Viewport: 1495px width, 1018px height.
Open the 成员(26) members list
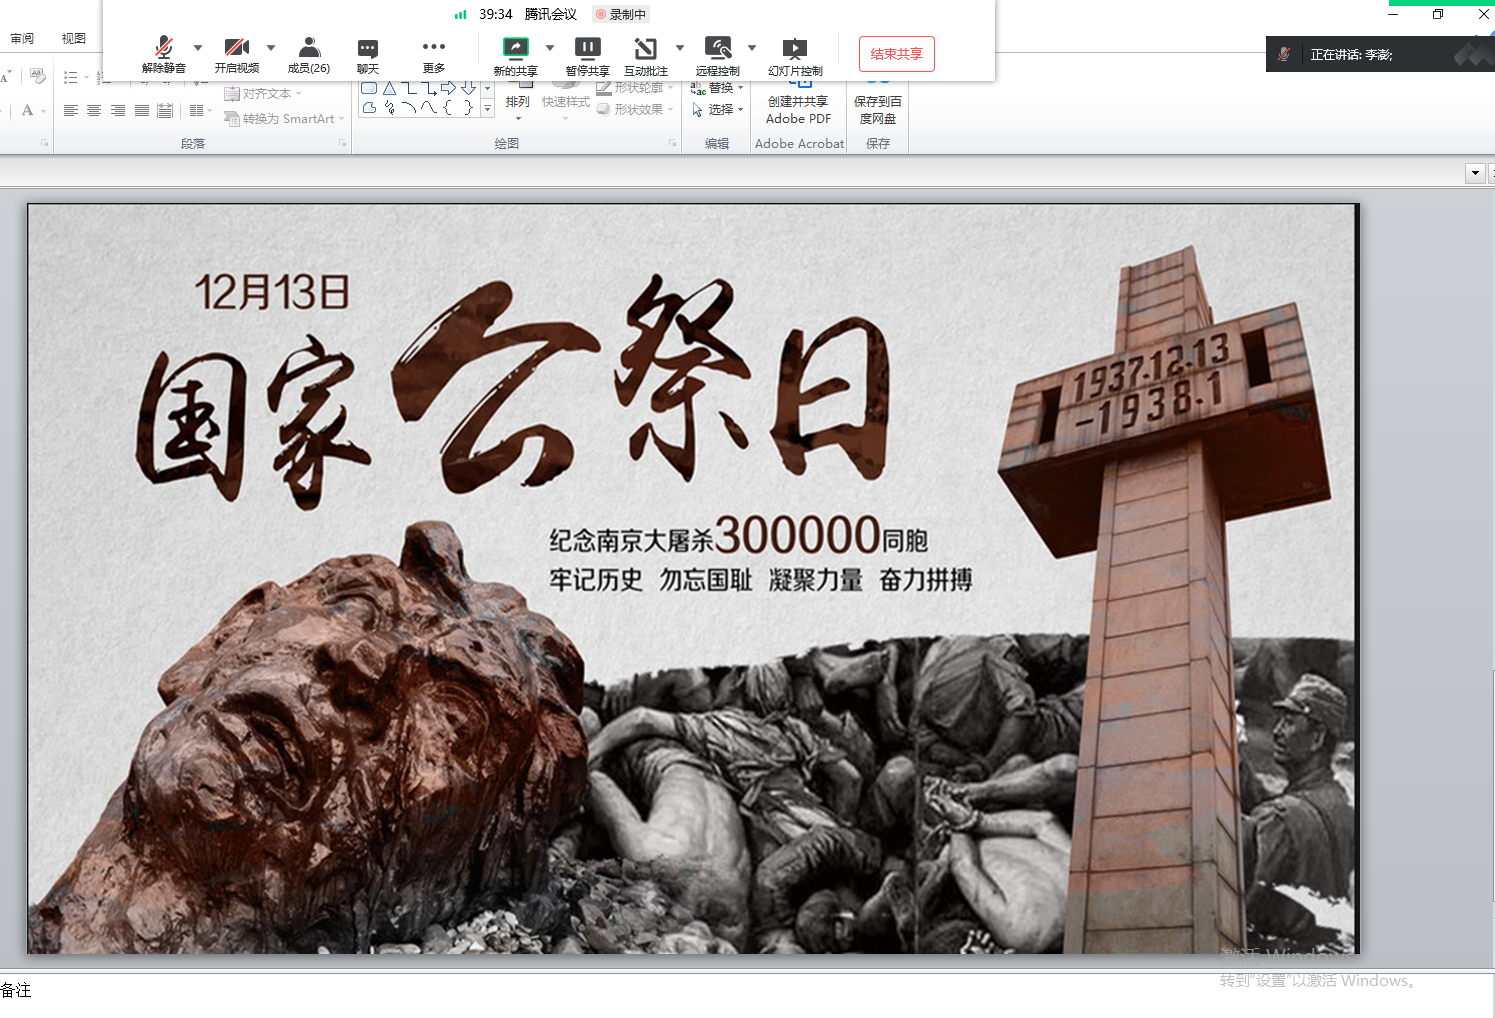309,55
